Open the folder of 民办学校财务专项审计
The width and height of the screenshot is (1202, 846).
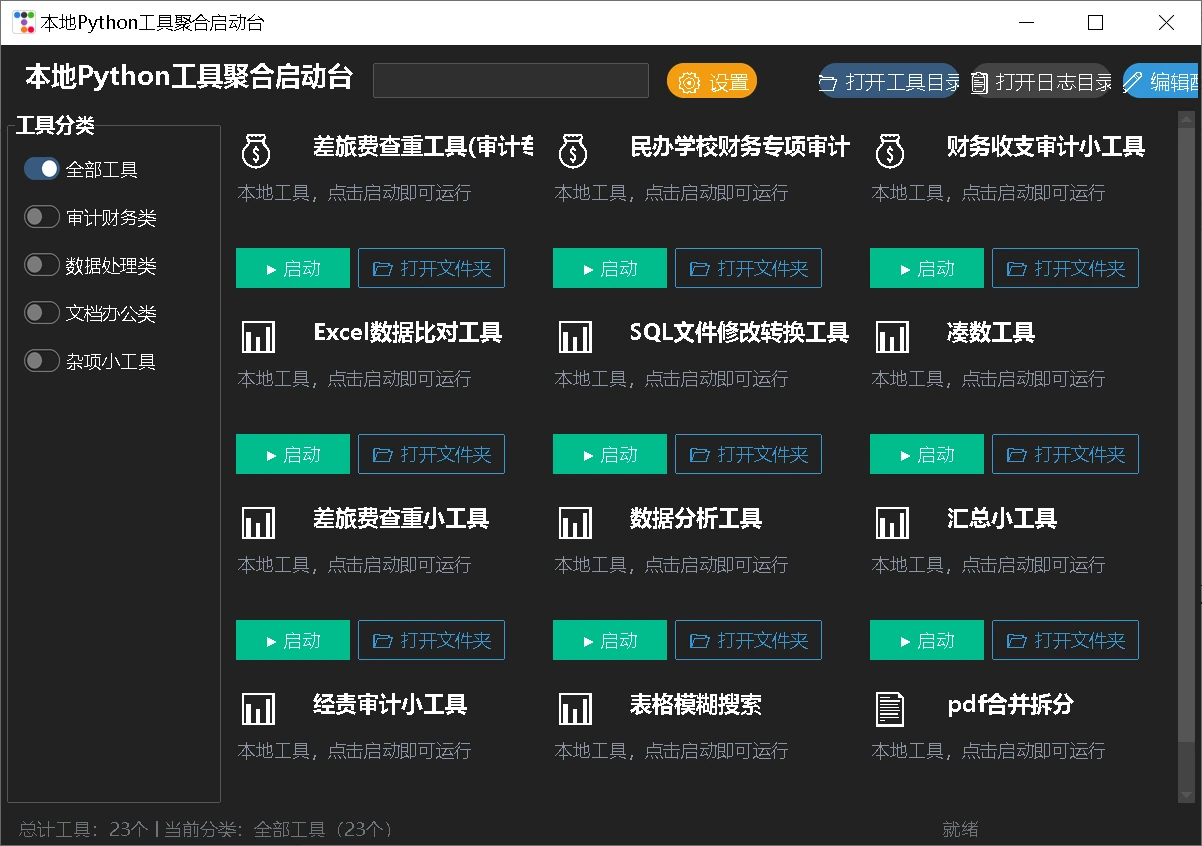tap(748, 268)
